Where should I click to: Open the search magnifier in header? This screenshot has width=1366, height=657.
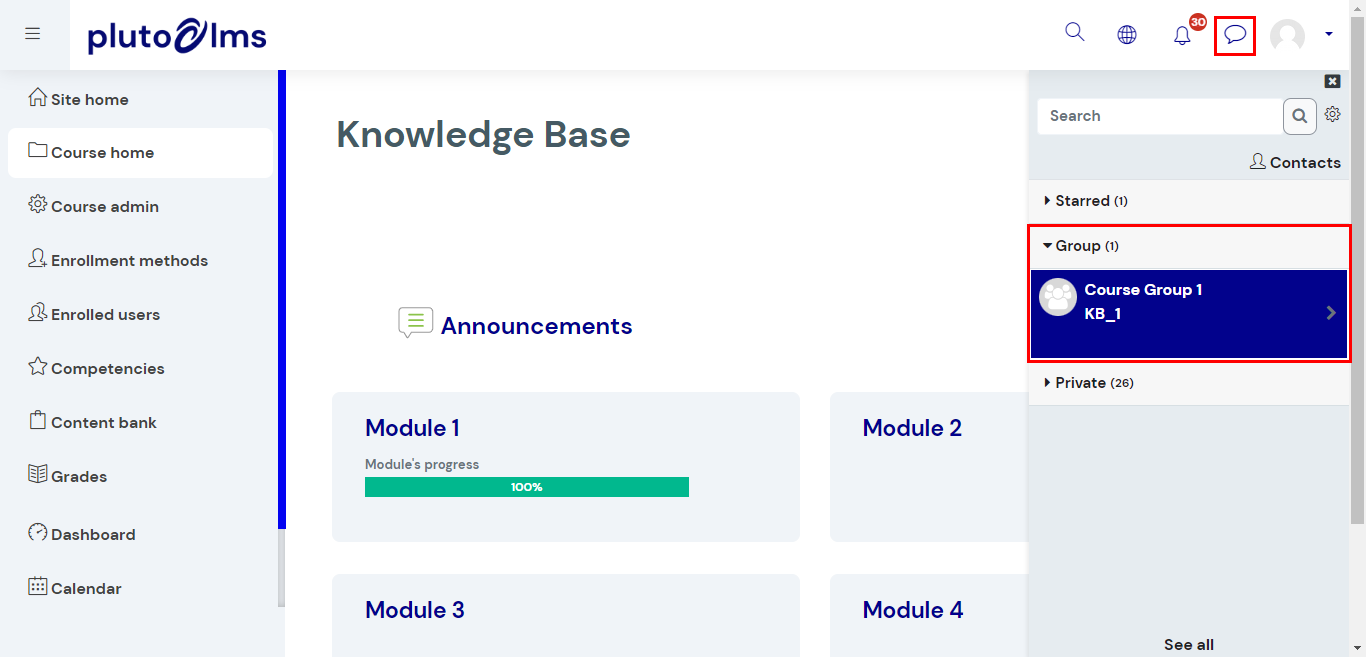click(1075, 32)
